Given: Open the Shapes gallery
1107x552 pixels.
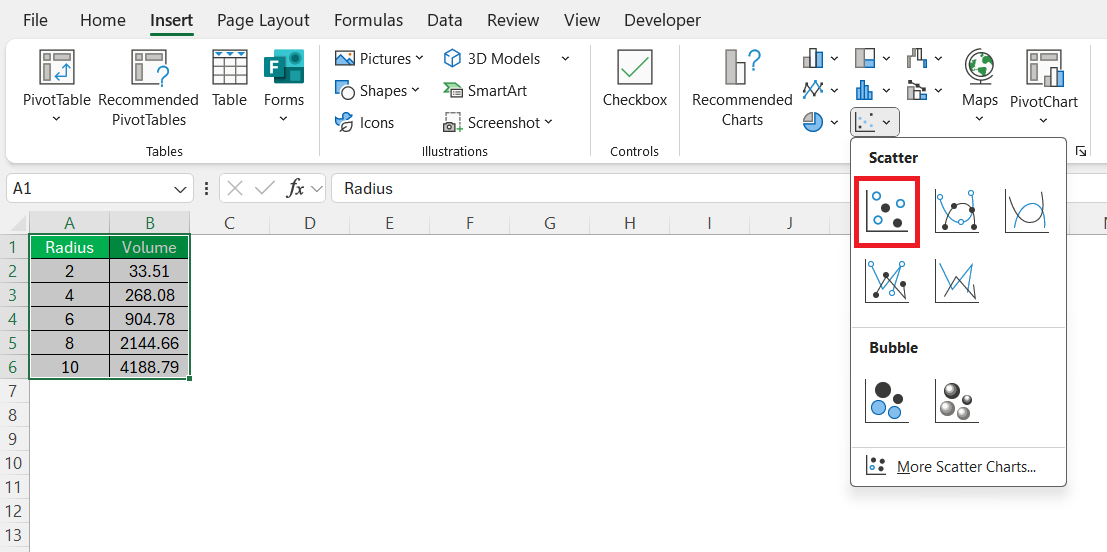Looking at the screenshot, I should pos(378,90).
